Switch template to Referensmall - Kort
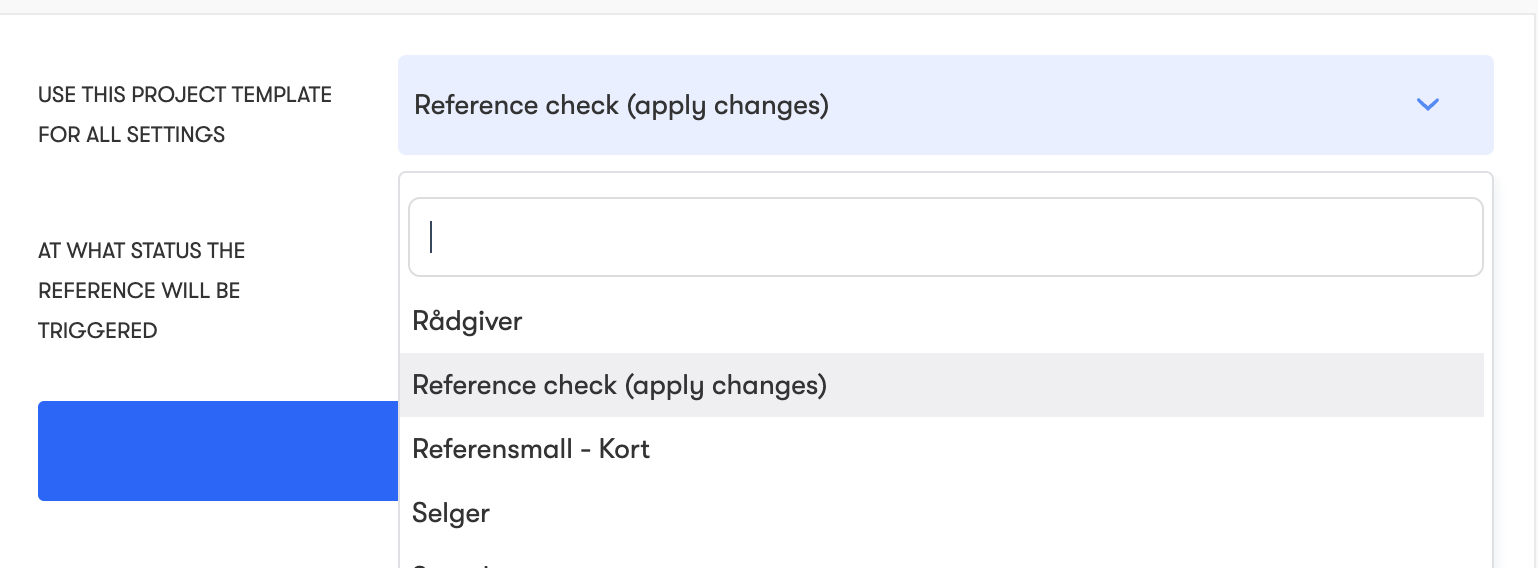 [x=531, y=449]
